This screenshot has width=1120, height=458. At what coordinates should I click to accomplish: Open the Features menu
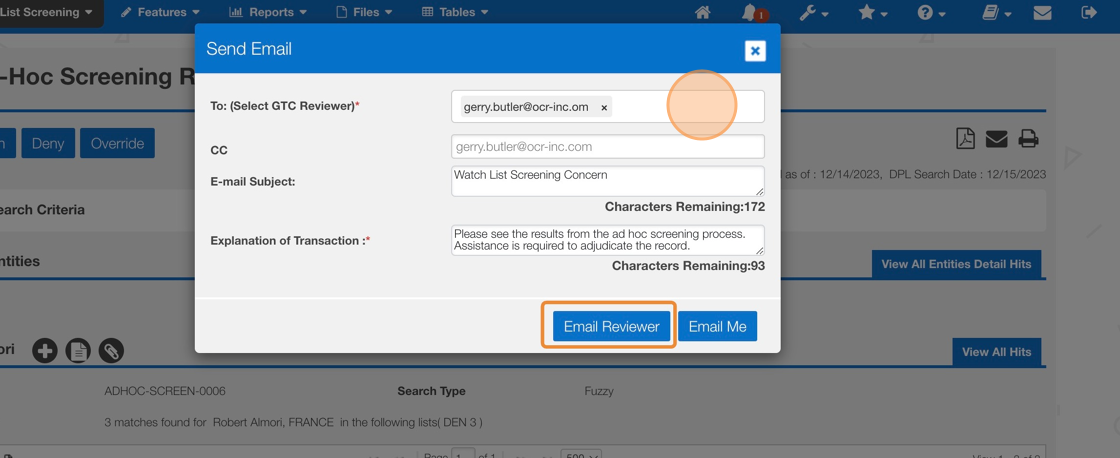tap(160, 12)
